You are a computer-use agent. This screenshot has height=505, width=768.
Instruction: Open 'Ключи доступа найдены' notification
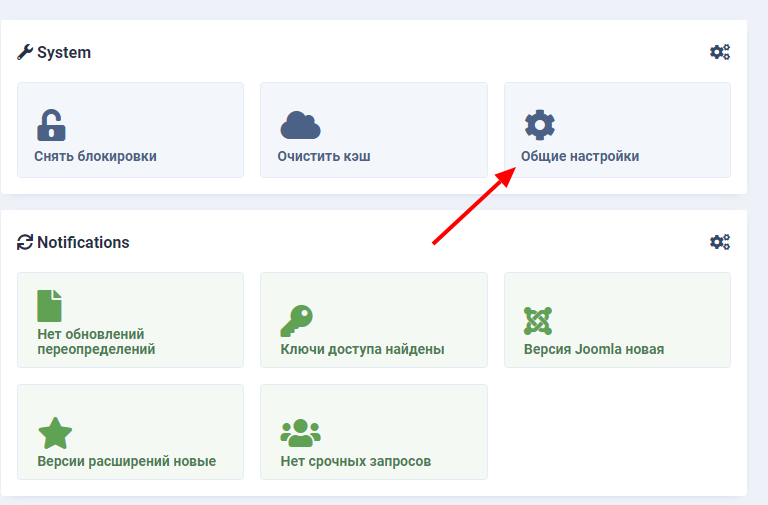(x=374, y=320)
